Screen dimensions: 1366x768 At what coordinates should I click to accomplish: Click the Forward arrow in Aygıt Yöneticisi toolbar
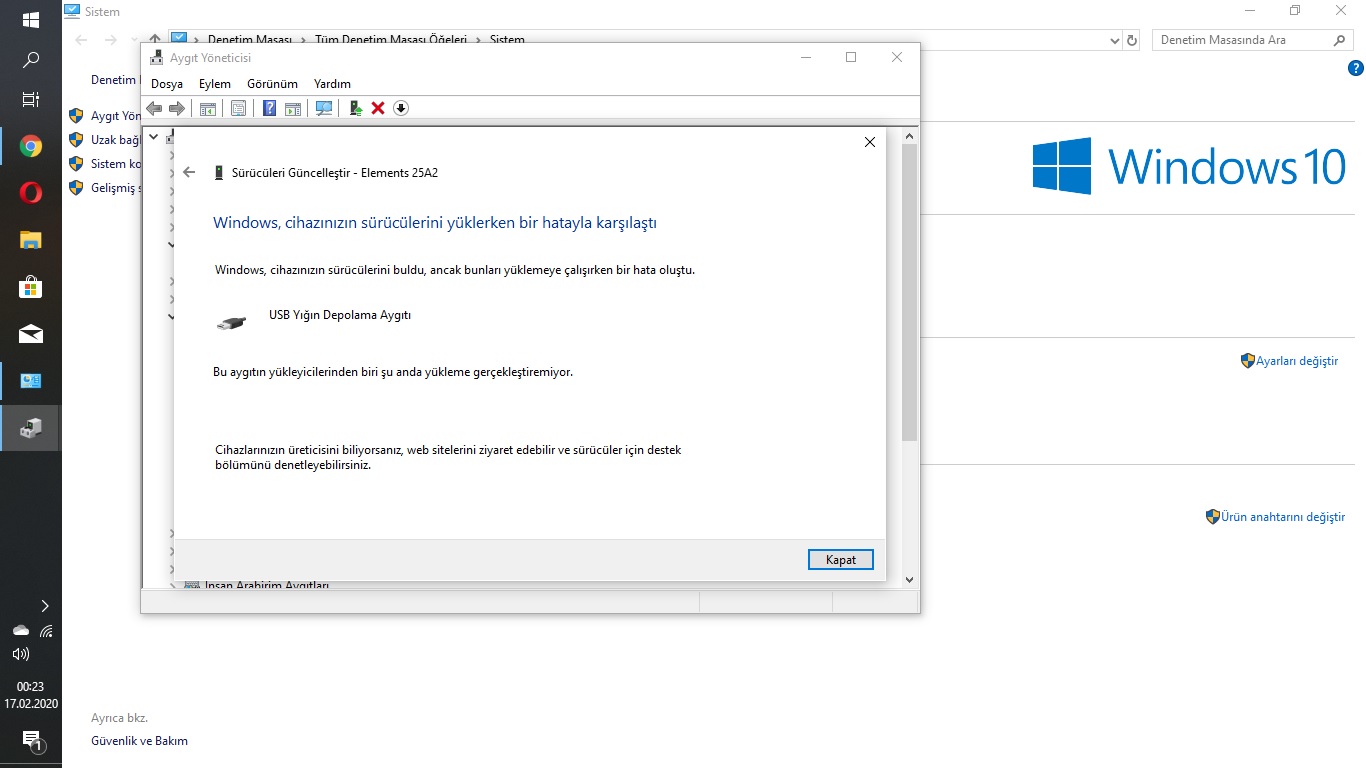point(177,108)
